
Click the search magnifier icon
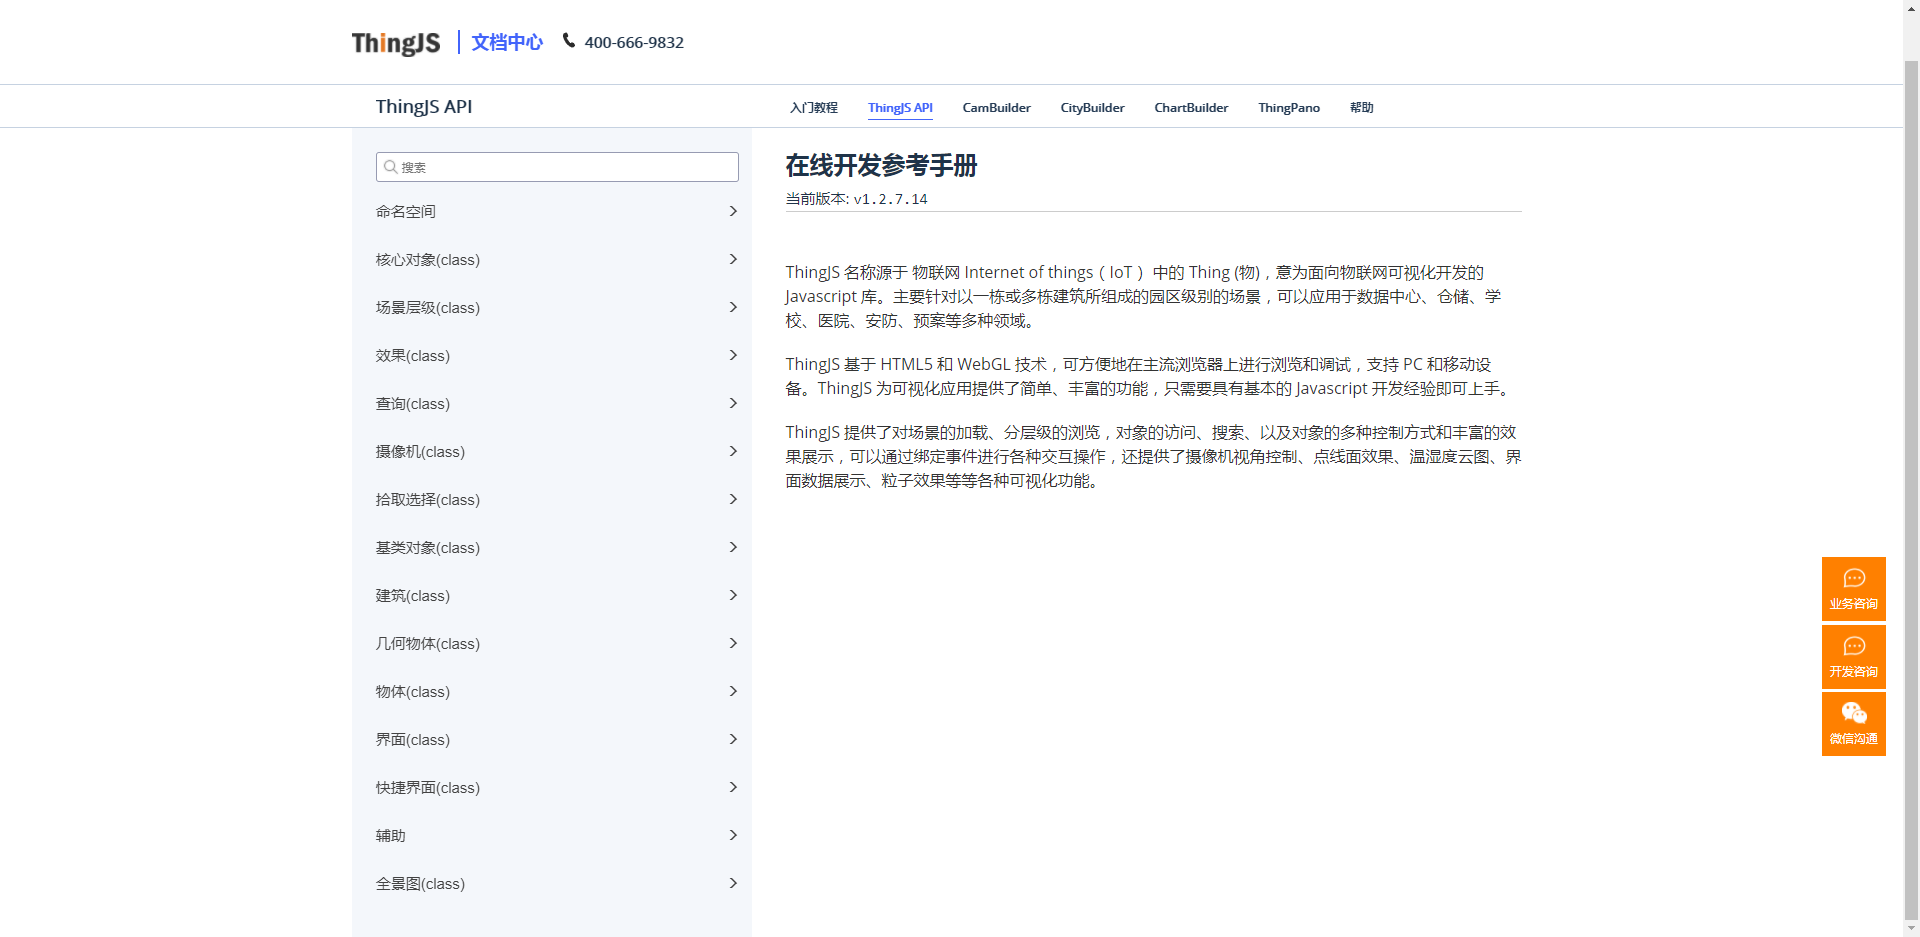point(390,167)
